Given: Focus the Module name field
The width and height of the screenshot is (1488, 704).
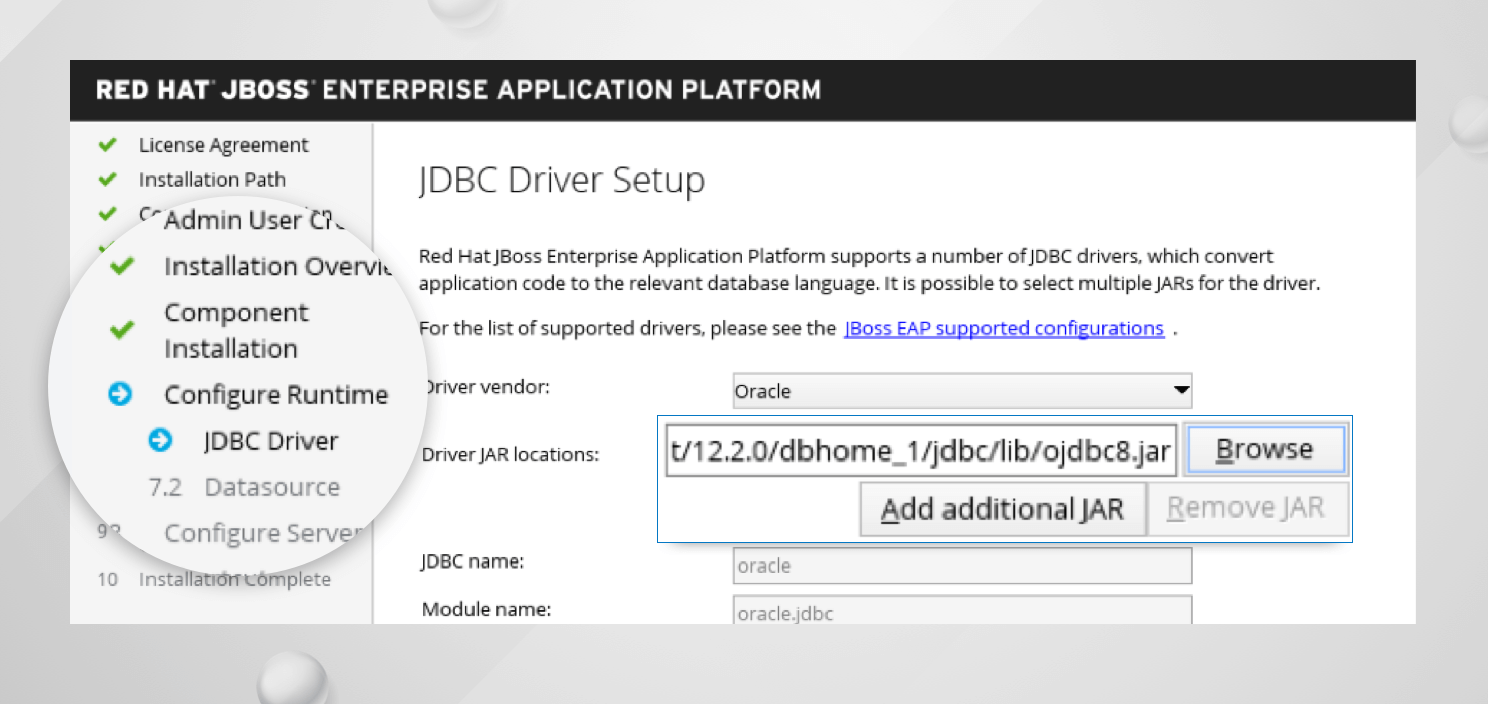Looking at the screenshot, I should click(961, 610).
